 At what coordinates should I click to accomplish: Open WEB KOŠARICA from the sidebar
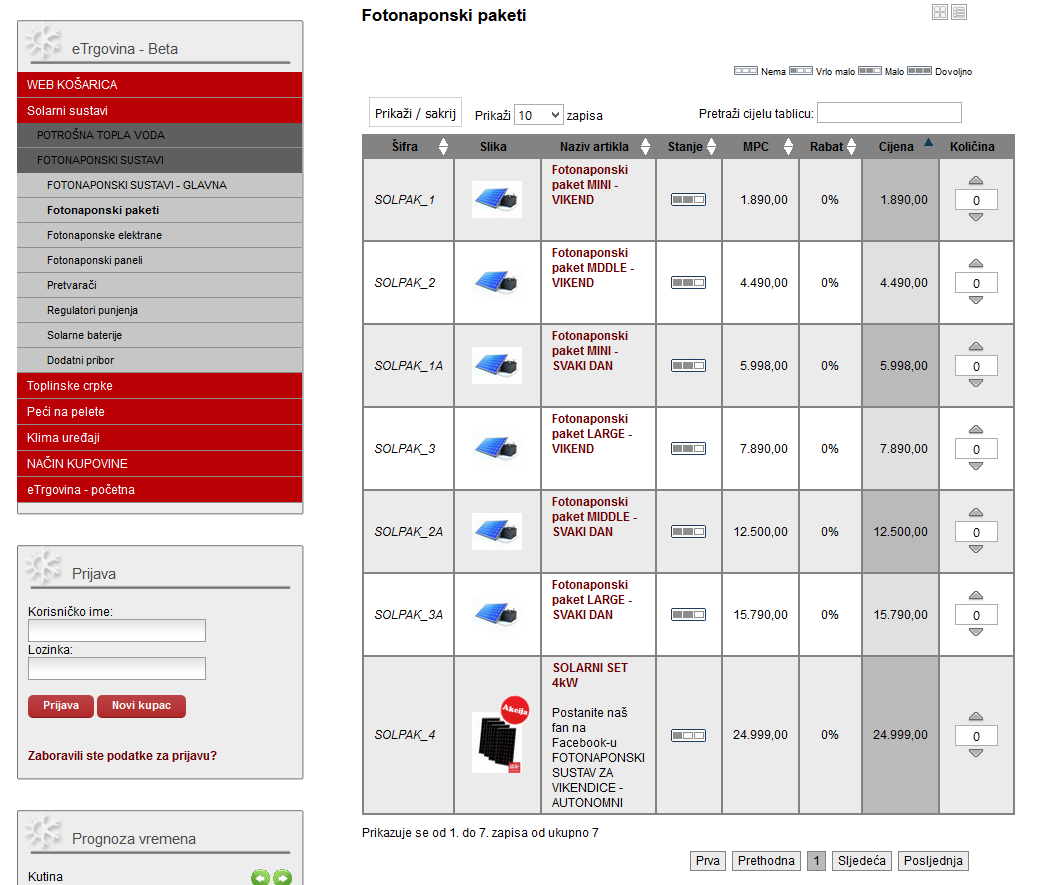(160, 85)
